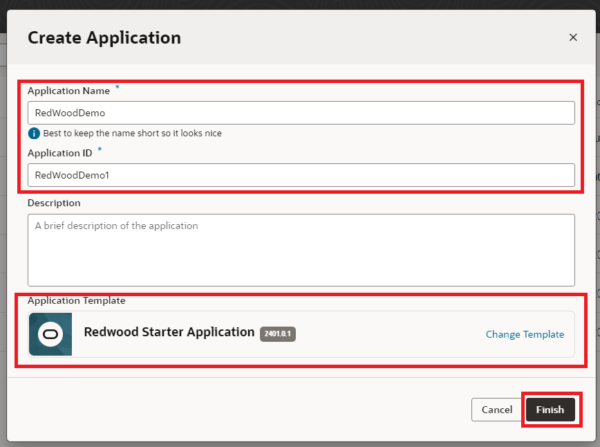Viewport: 600px width, 447px height.
Task: Click the Create Application heading
Action: coord(104,38)
